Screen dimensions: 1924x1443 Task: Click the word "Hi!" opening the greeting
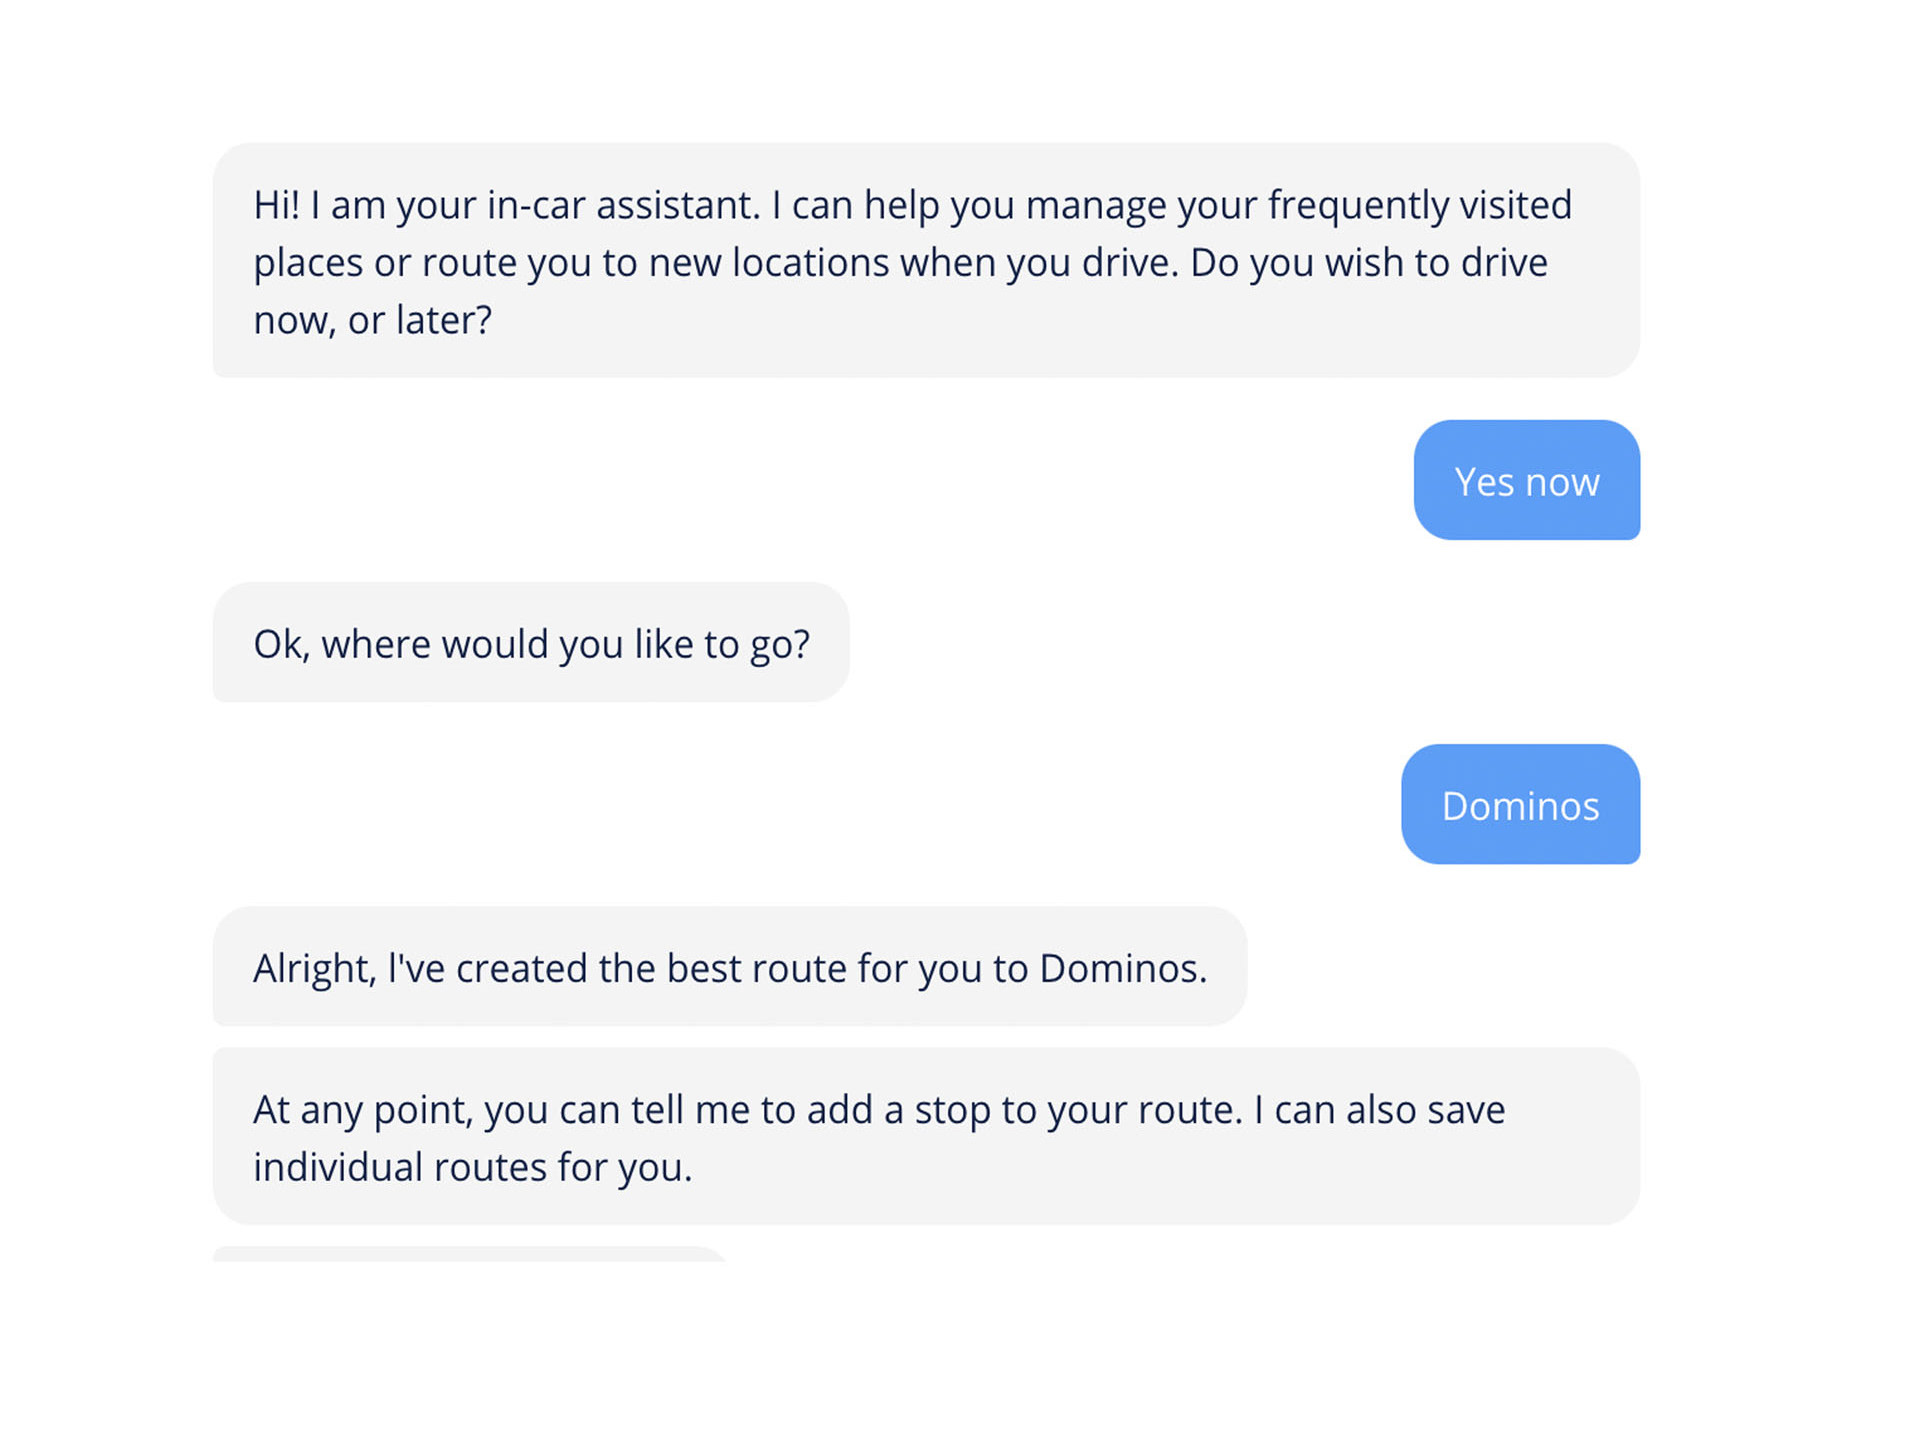click(x=276, y=205)
